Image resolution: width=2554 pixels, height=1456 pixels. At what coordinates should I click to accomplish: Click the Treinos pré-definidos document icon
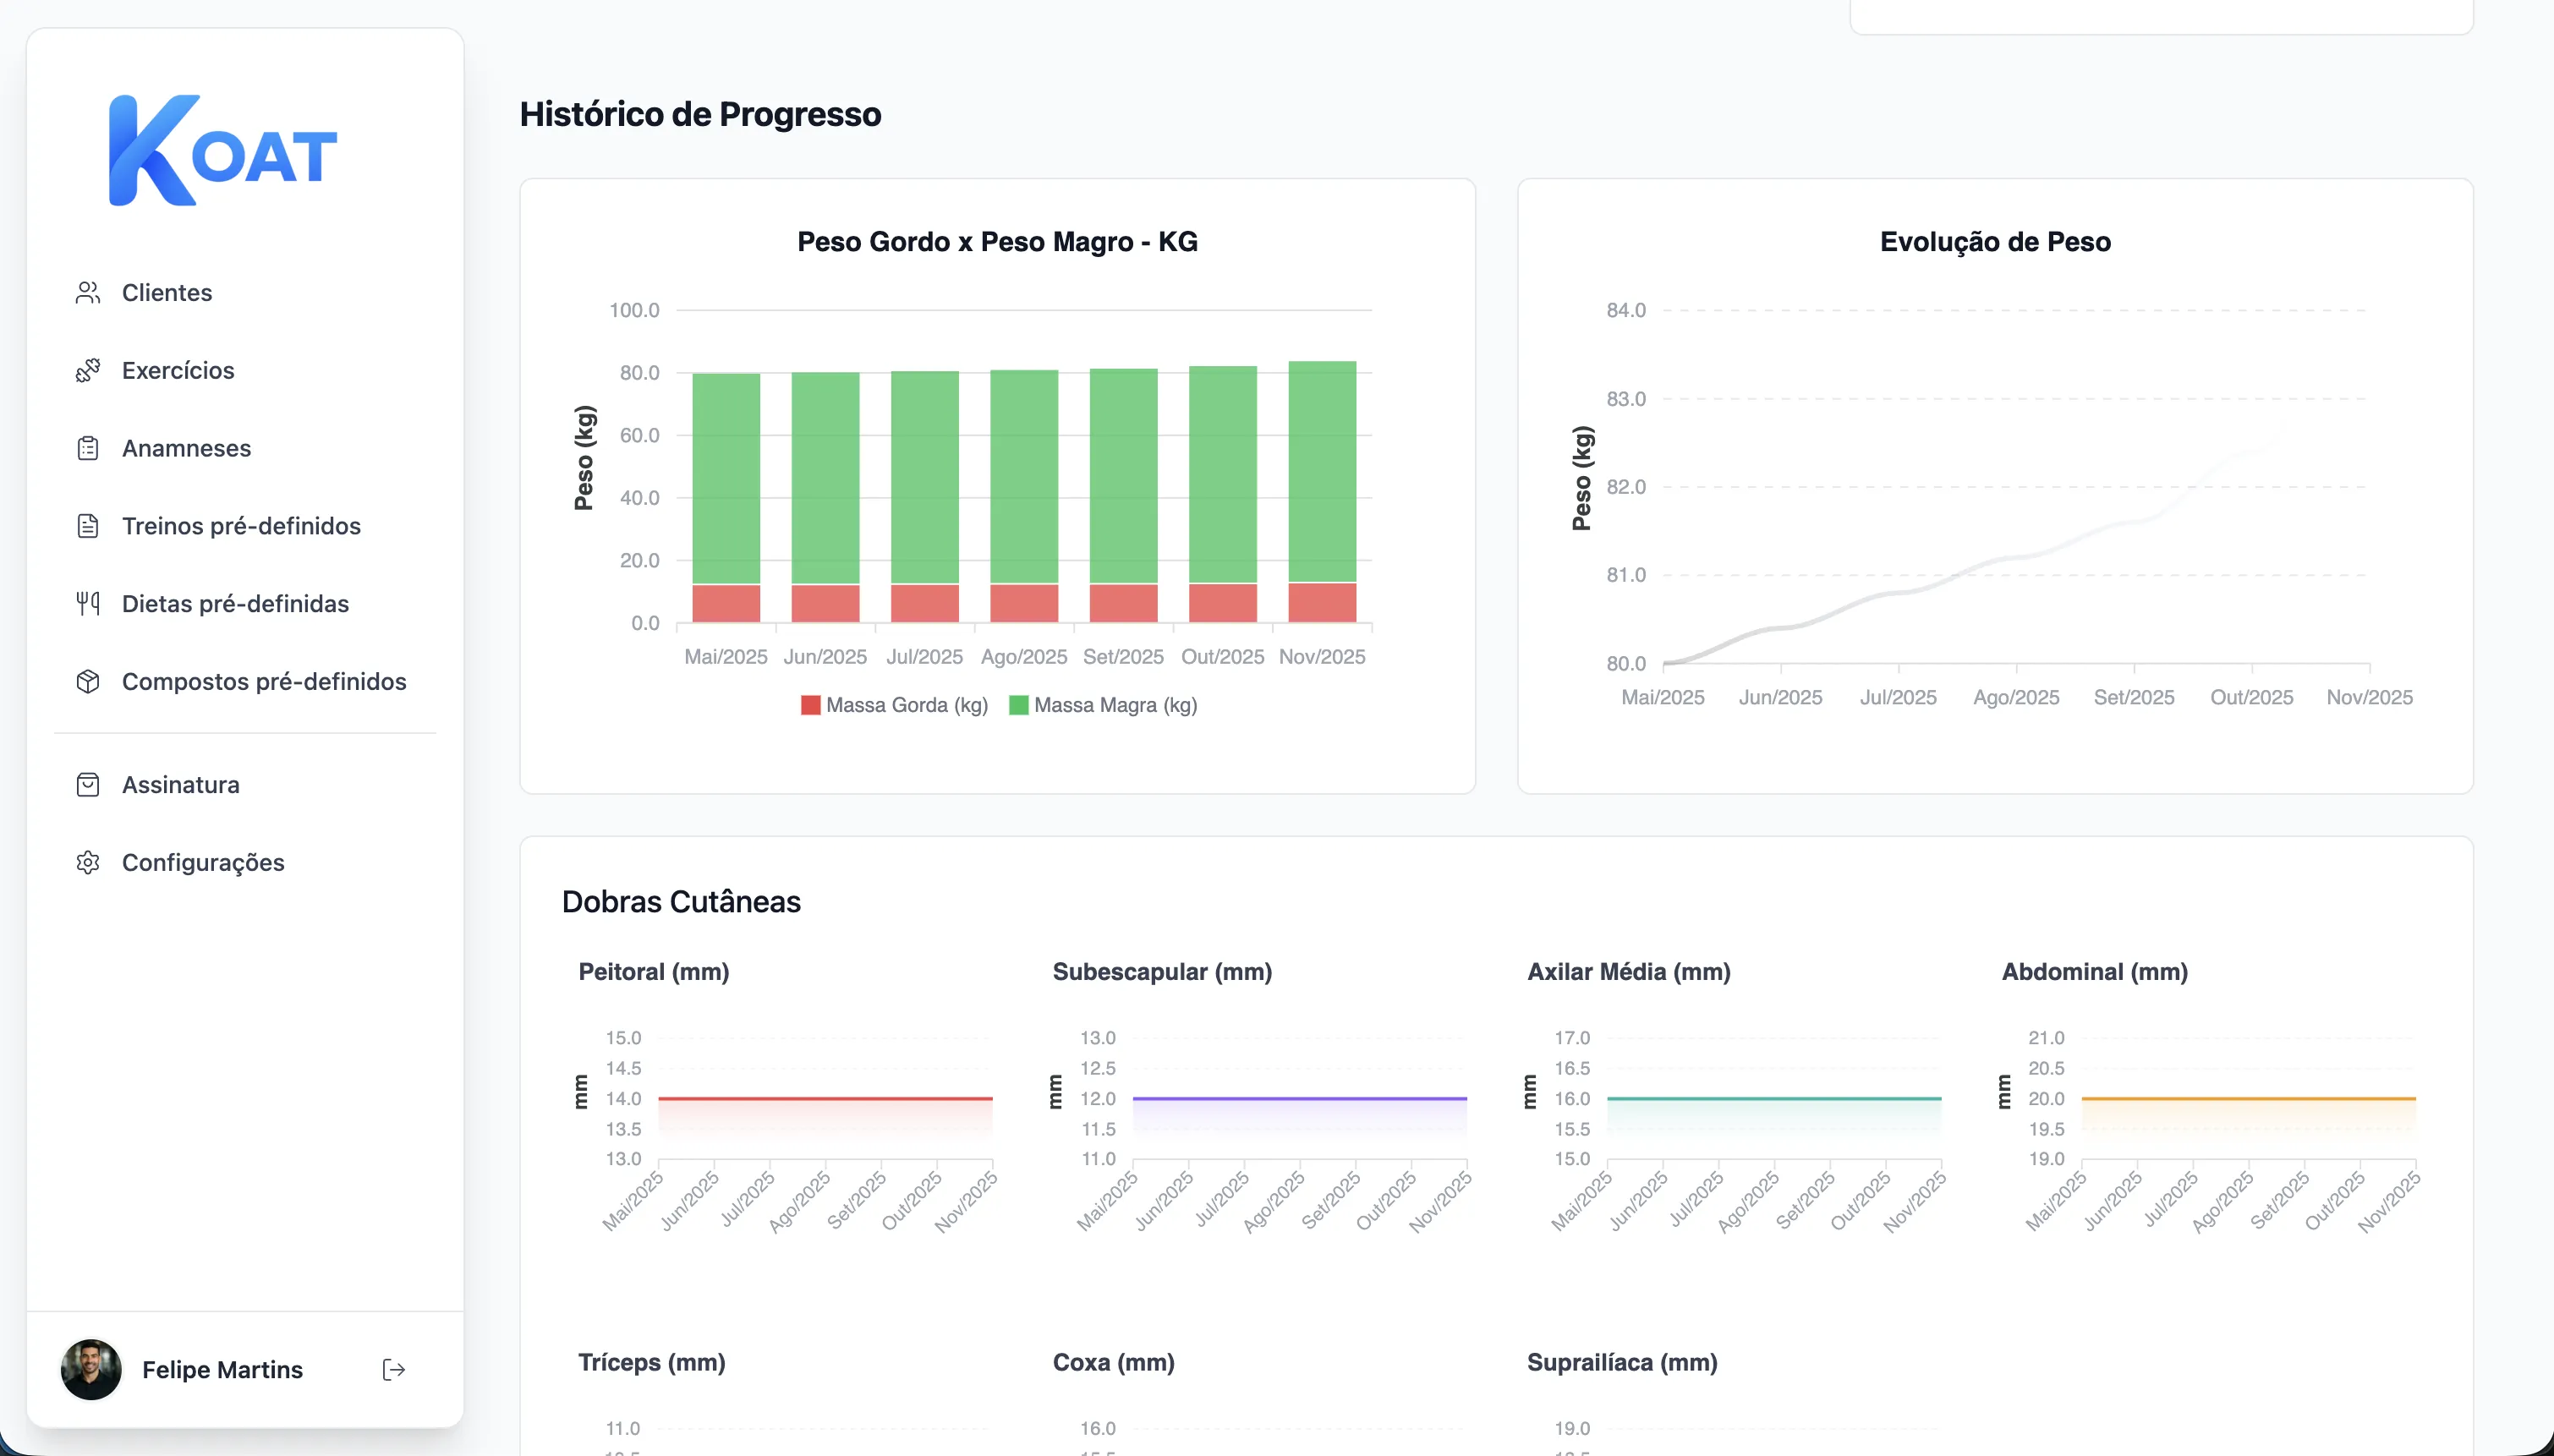(88, 526)
